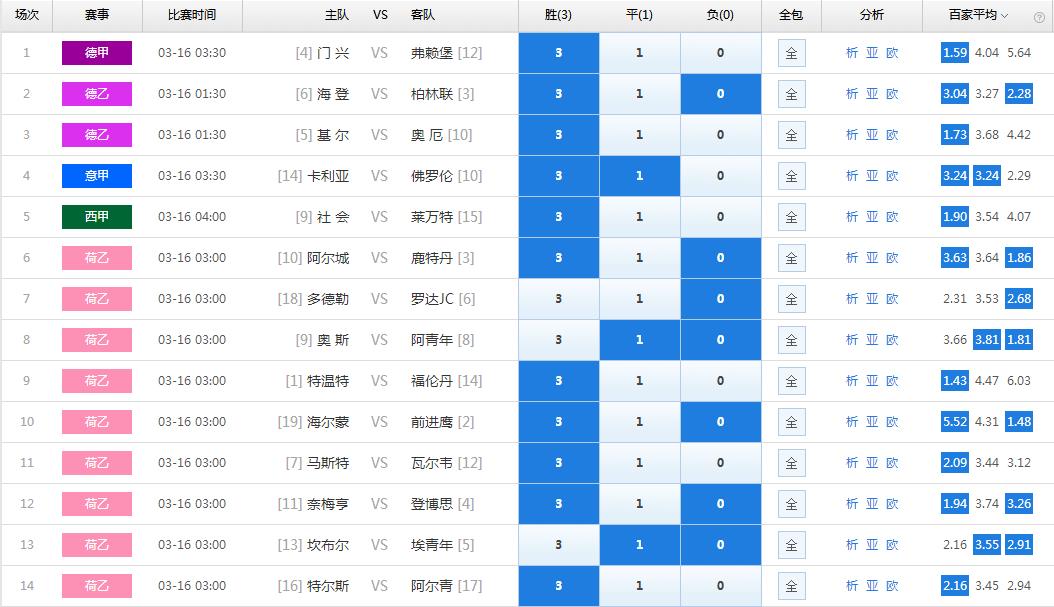Click the 全包 column header
1054x607 pixels.
(790, 15)
